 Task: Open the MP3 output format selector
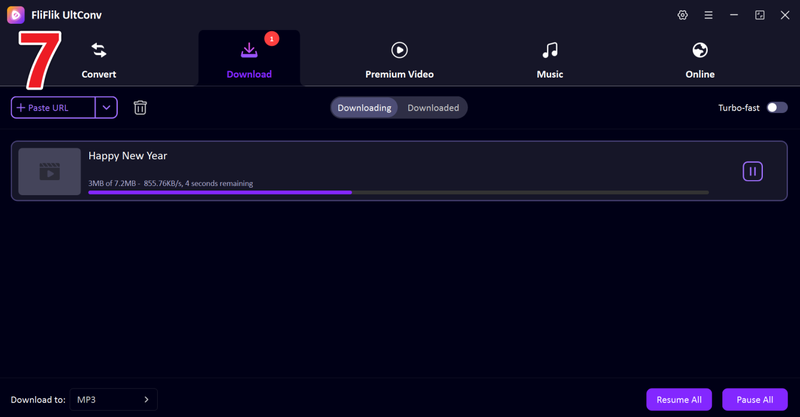[x=113, y=400]
